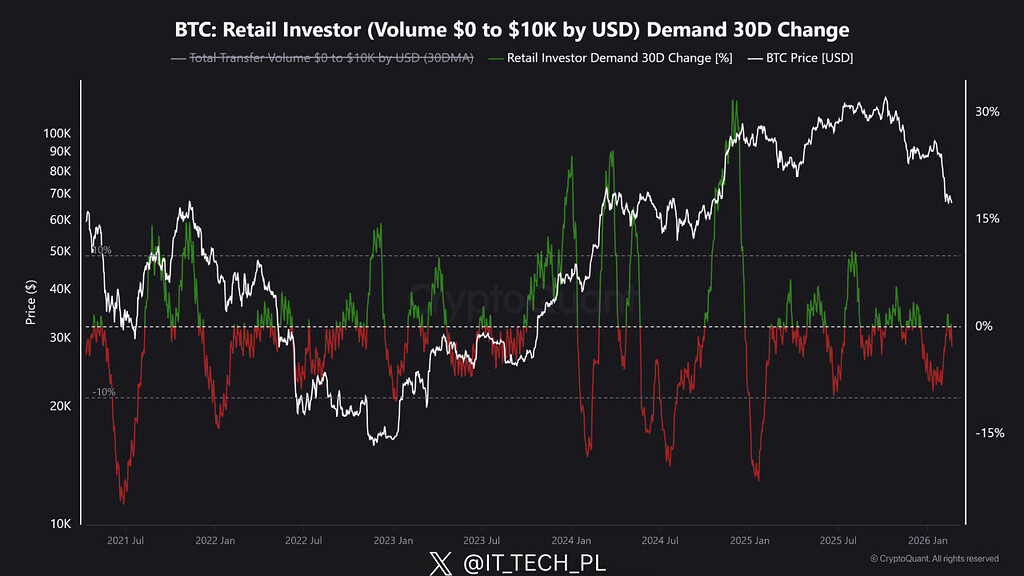Click the 30% label on right axis

988,112
